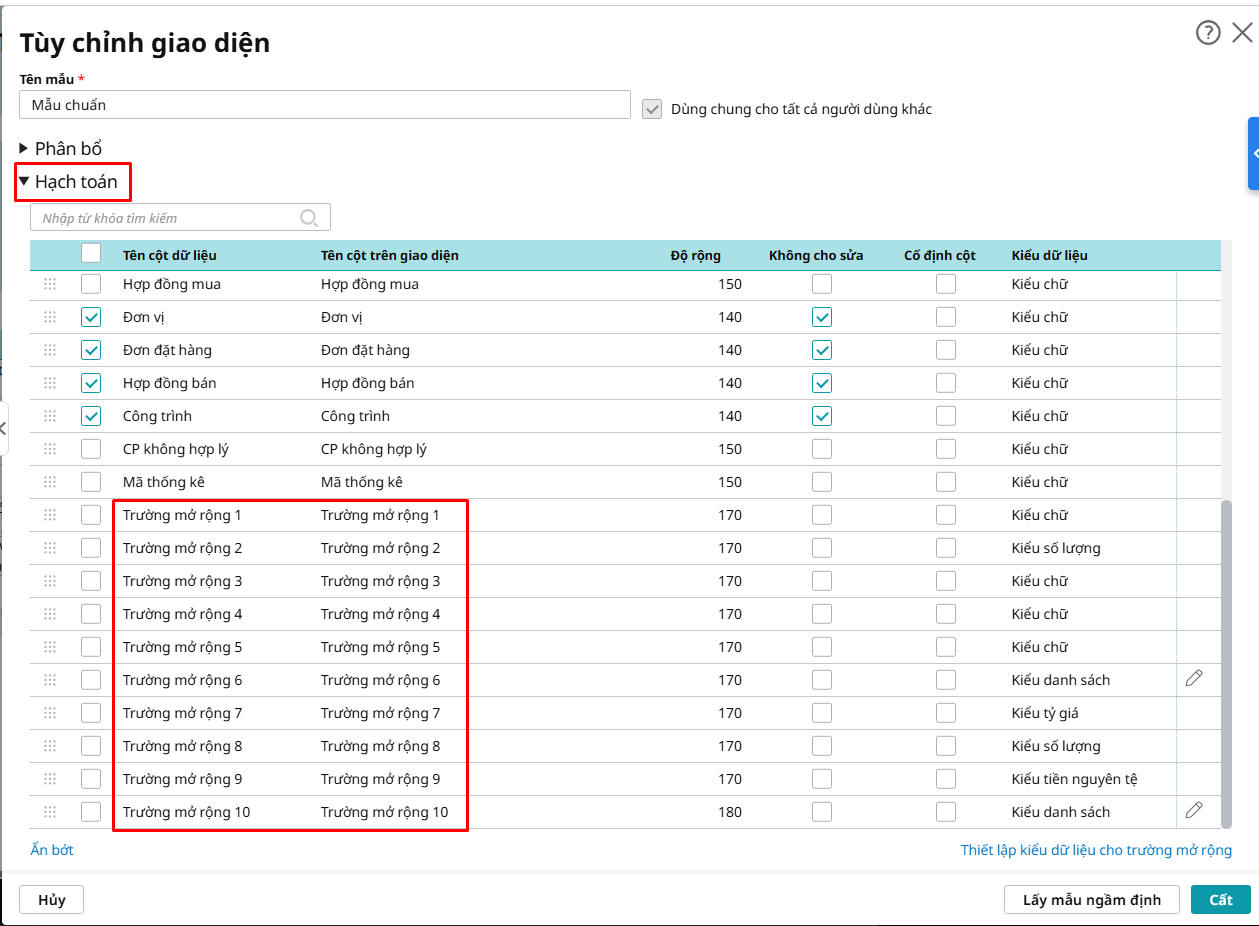The height and width of the screenshot is (926, 1259).
Task: Click the Cất save button
Action: click(x=1220, y=900)
